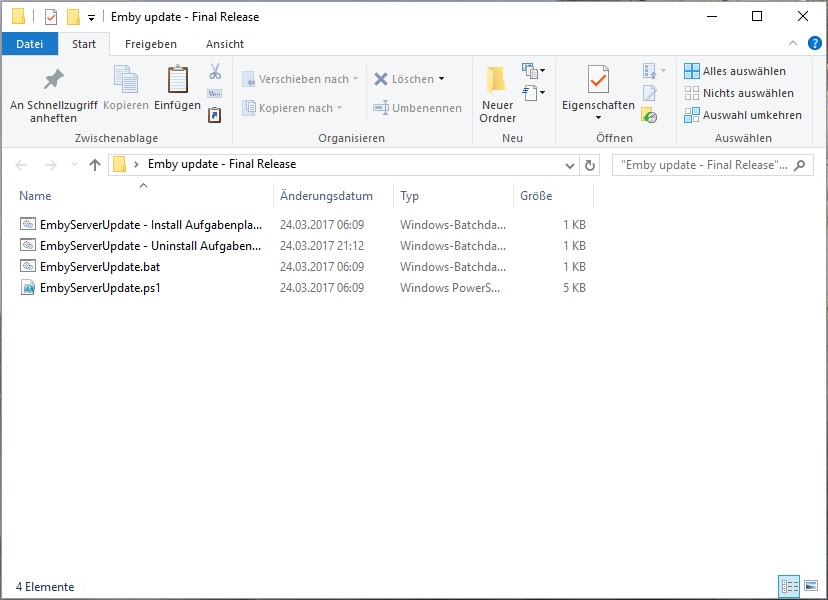Expand the Löschen dropdown arrow
The height and width of the screenshot is (600, 828).
441,79
